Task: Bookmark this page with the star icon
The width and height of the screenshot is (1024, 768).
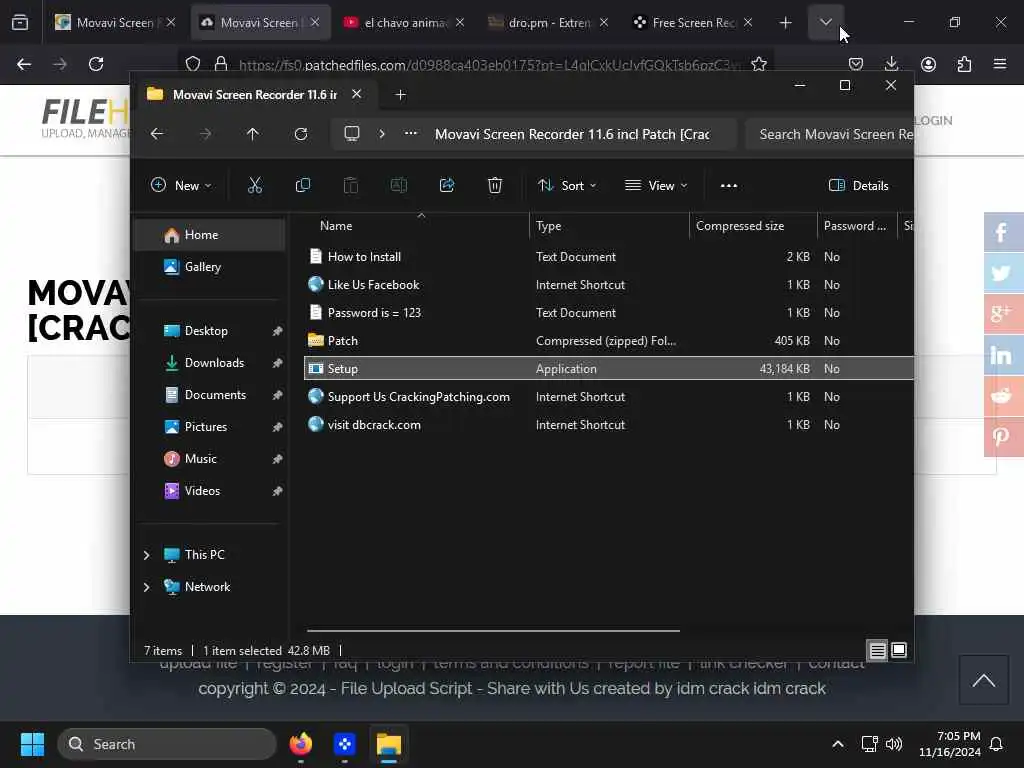Action: [759, 64]
